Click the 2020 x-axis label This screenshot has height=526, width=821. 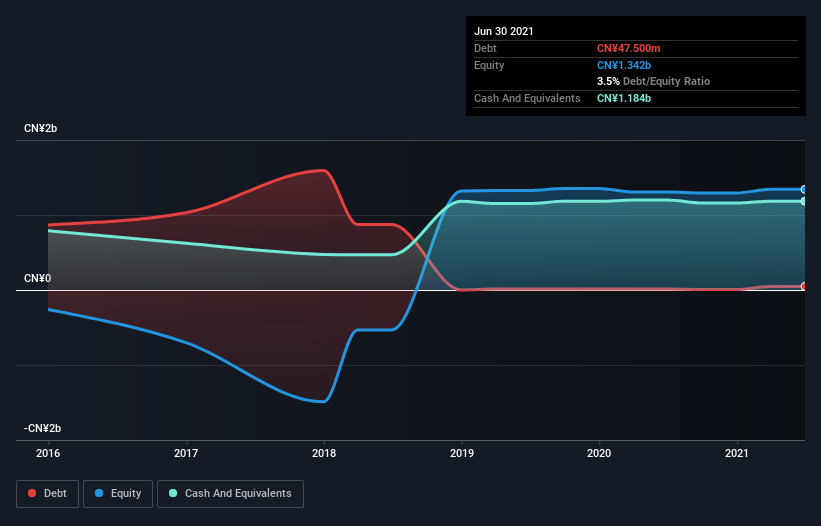coord(599,453)
